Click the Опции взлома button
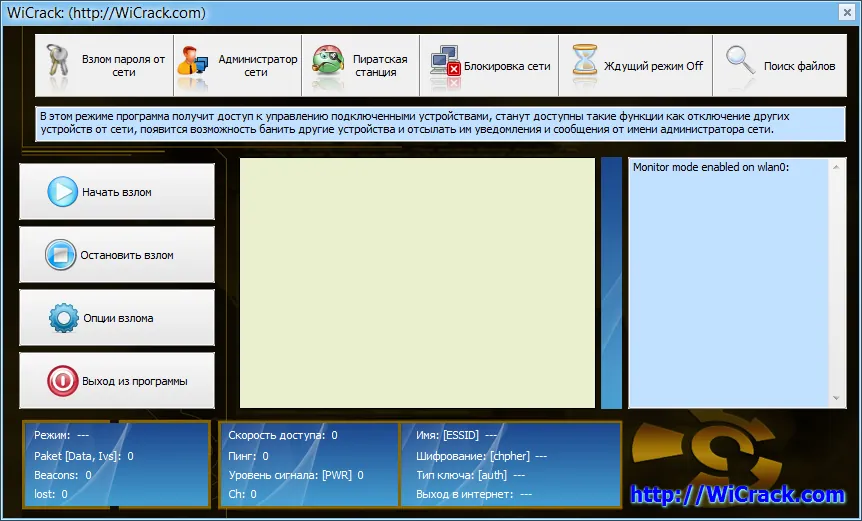This screenshot has width=862, height=521. coord(117,318)
